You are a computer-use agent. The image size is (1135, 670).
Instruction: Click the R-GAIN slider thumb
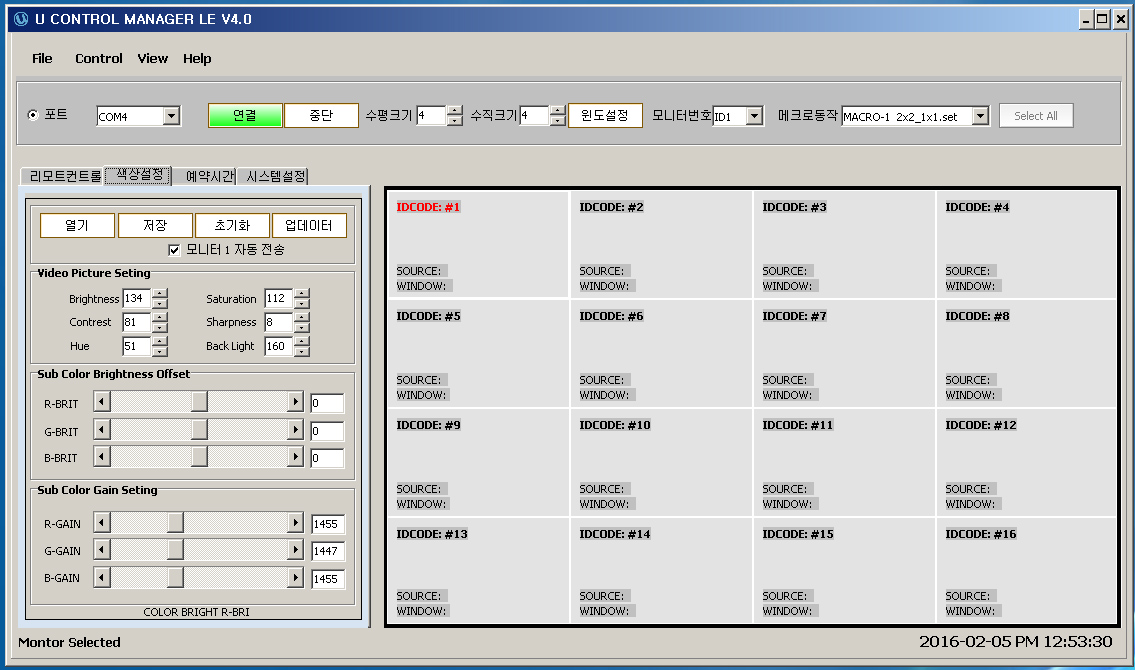(175, 522)
